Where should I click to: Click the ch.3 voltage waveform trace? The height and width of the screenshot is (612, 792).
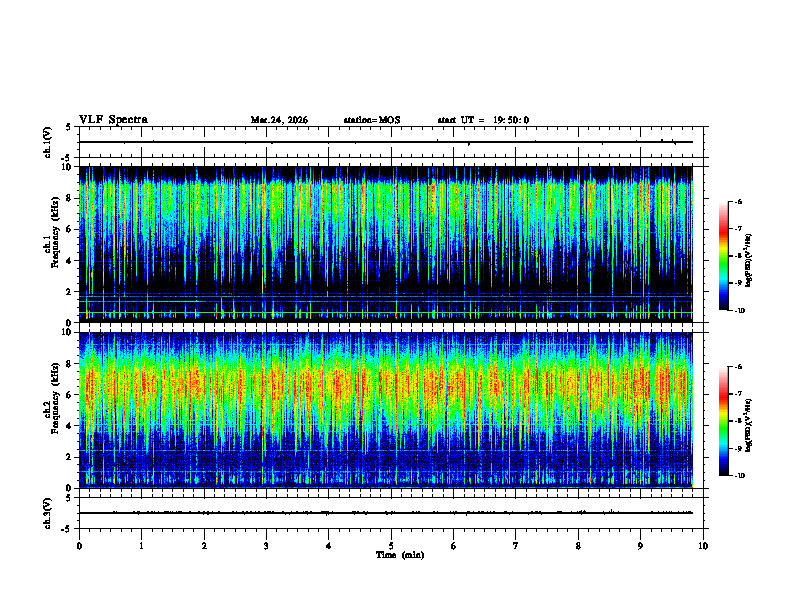[x=386, y=513]
